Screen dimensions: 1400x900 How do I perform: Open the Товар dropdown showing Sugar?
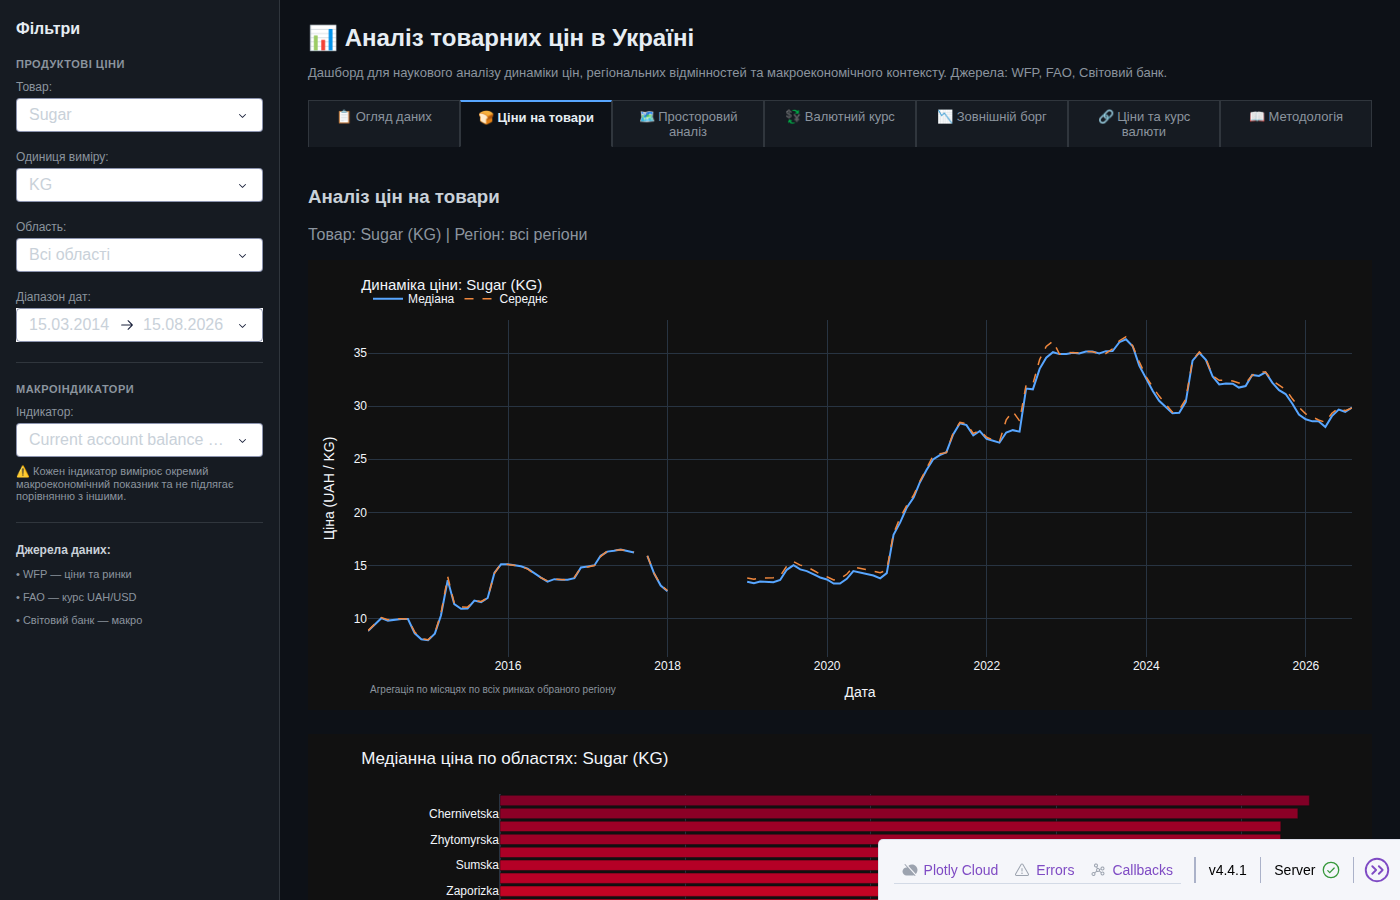click(x=139, y=115)
